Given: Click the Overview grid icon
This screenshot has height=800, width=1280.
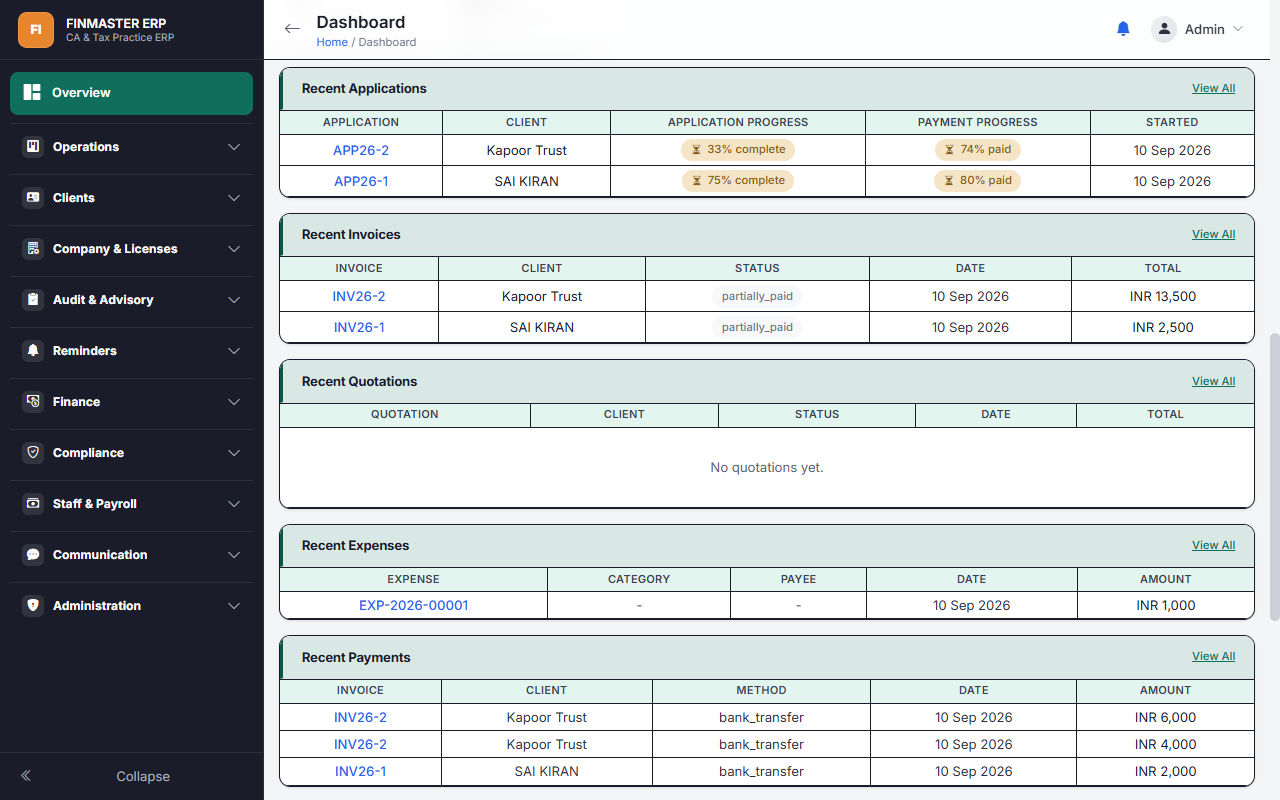Looking at the screenshot, I should [32, 92].
